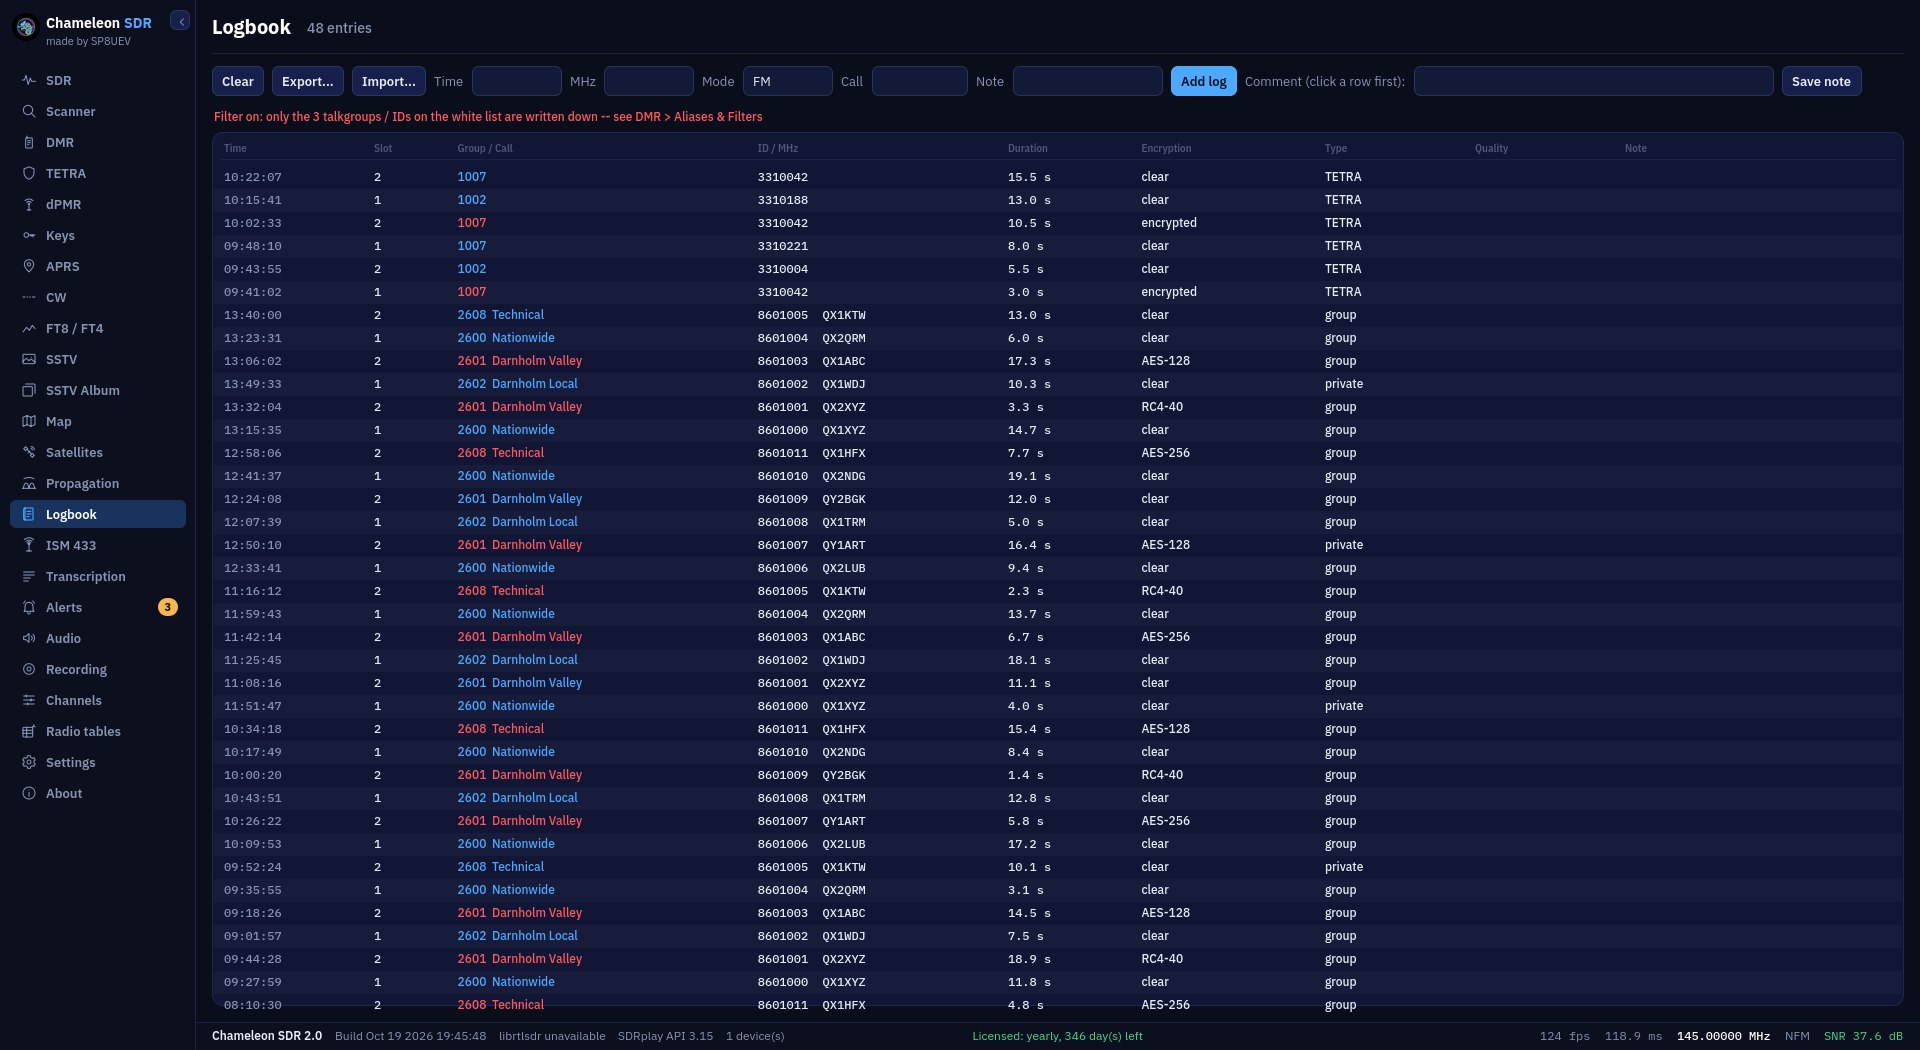This screenshot has height=1050, width=1920.
Task: Save the comment with Save note
Action: [1821, 81]
